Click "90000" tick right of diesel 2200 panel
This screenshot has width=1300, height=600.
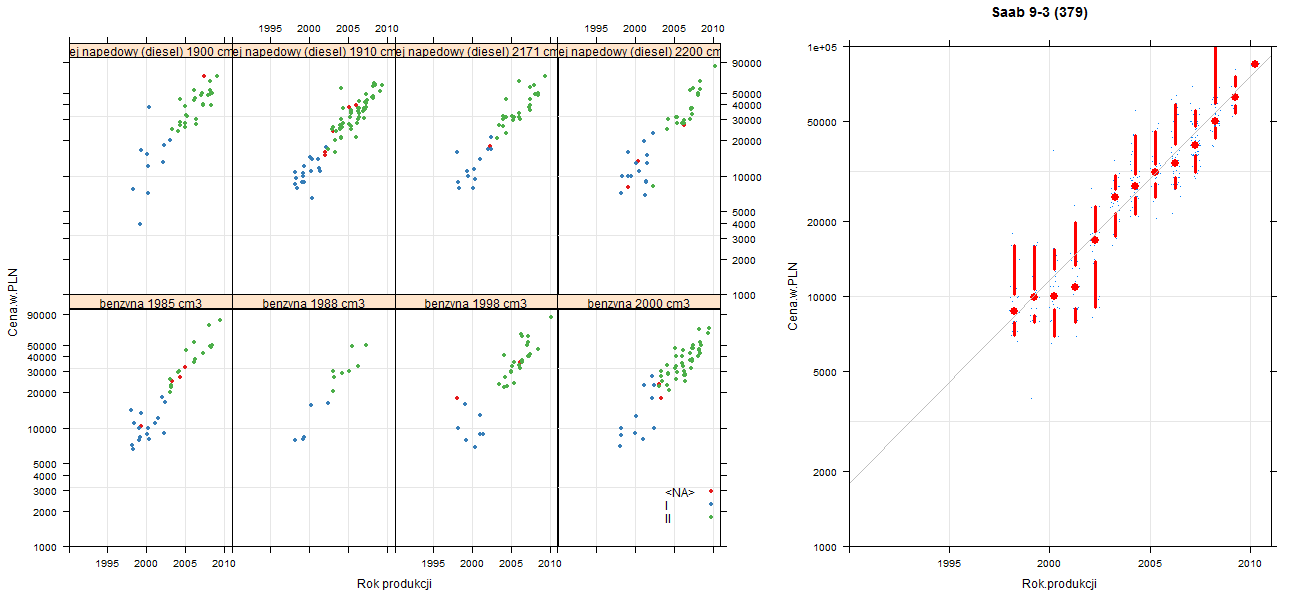click(x=748, y=64)
